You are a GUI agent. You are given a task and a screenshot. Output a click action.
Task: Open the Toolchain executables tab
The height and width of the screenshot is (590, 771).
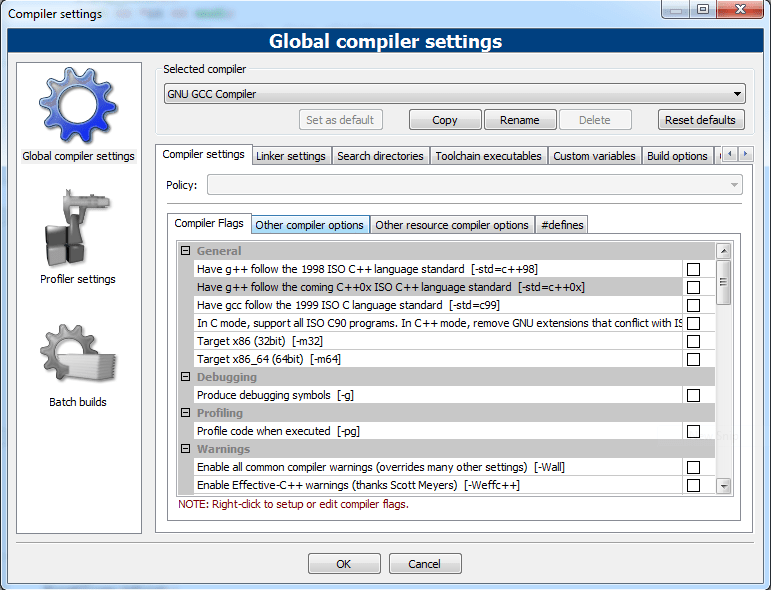[488, 156]
